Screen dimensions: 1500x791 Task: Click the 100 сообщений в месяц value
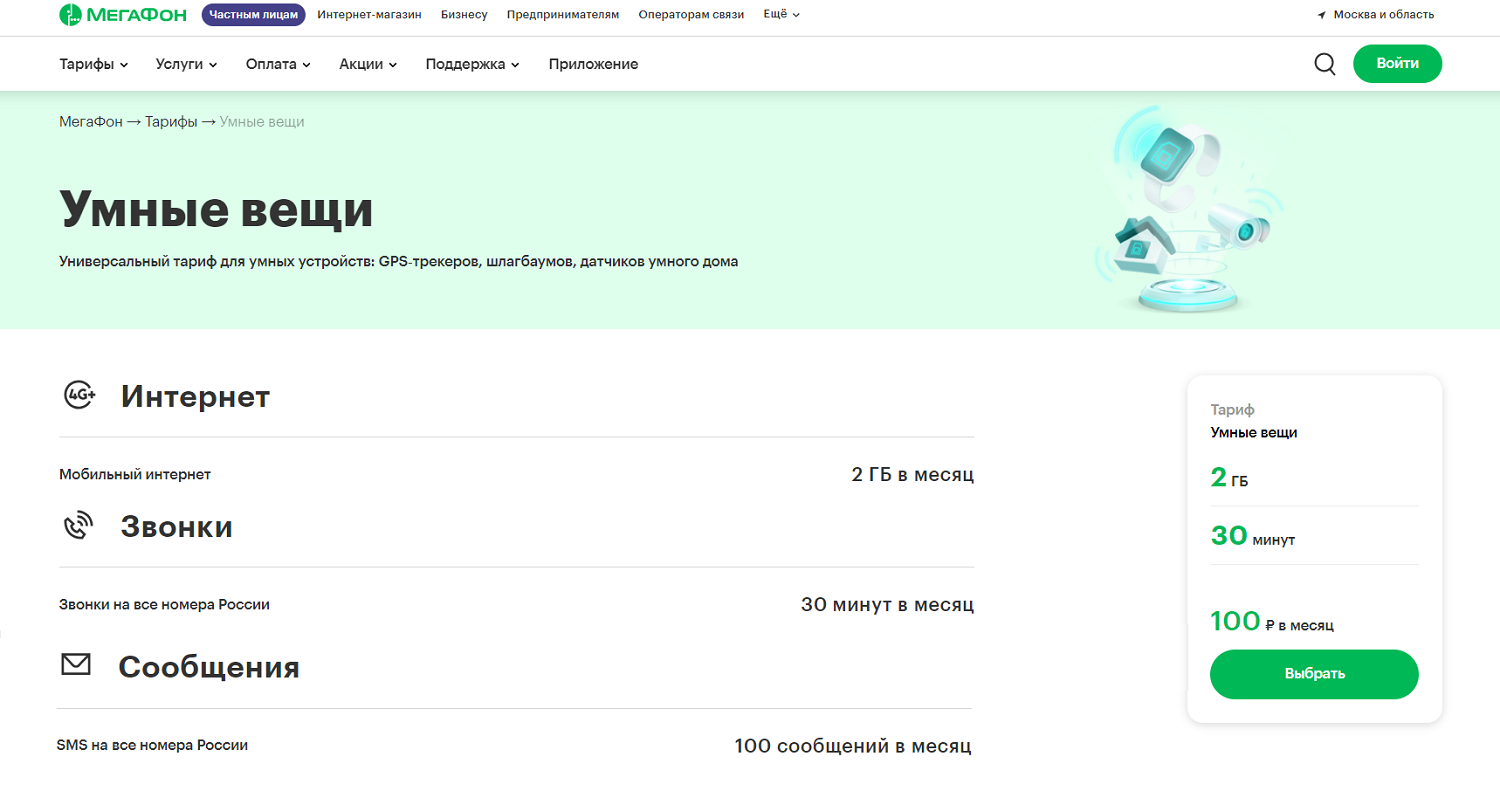853,746
